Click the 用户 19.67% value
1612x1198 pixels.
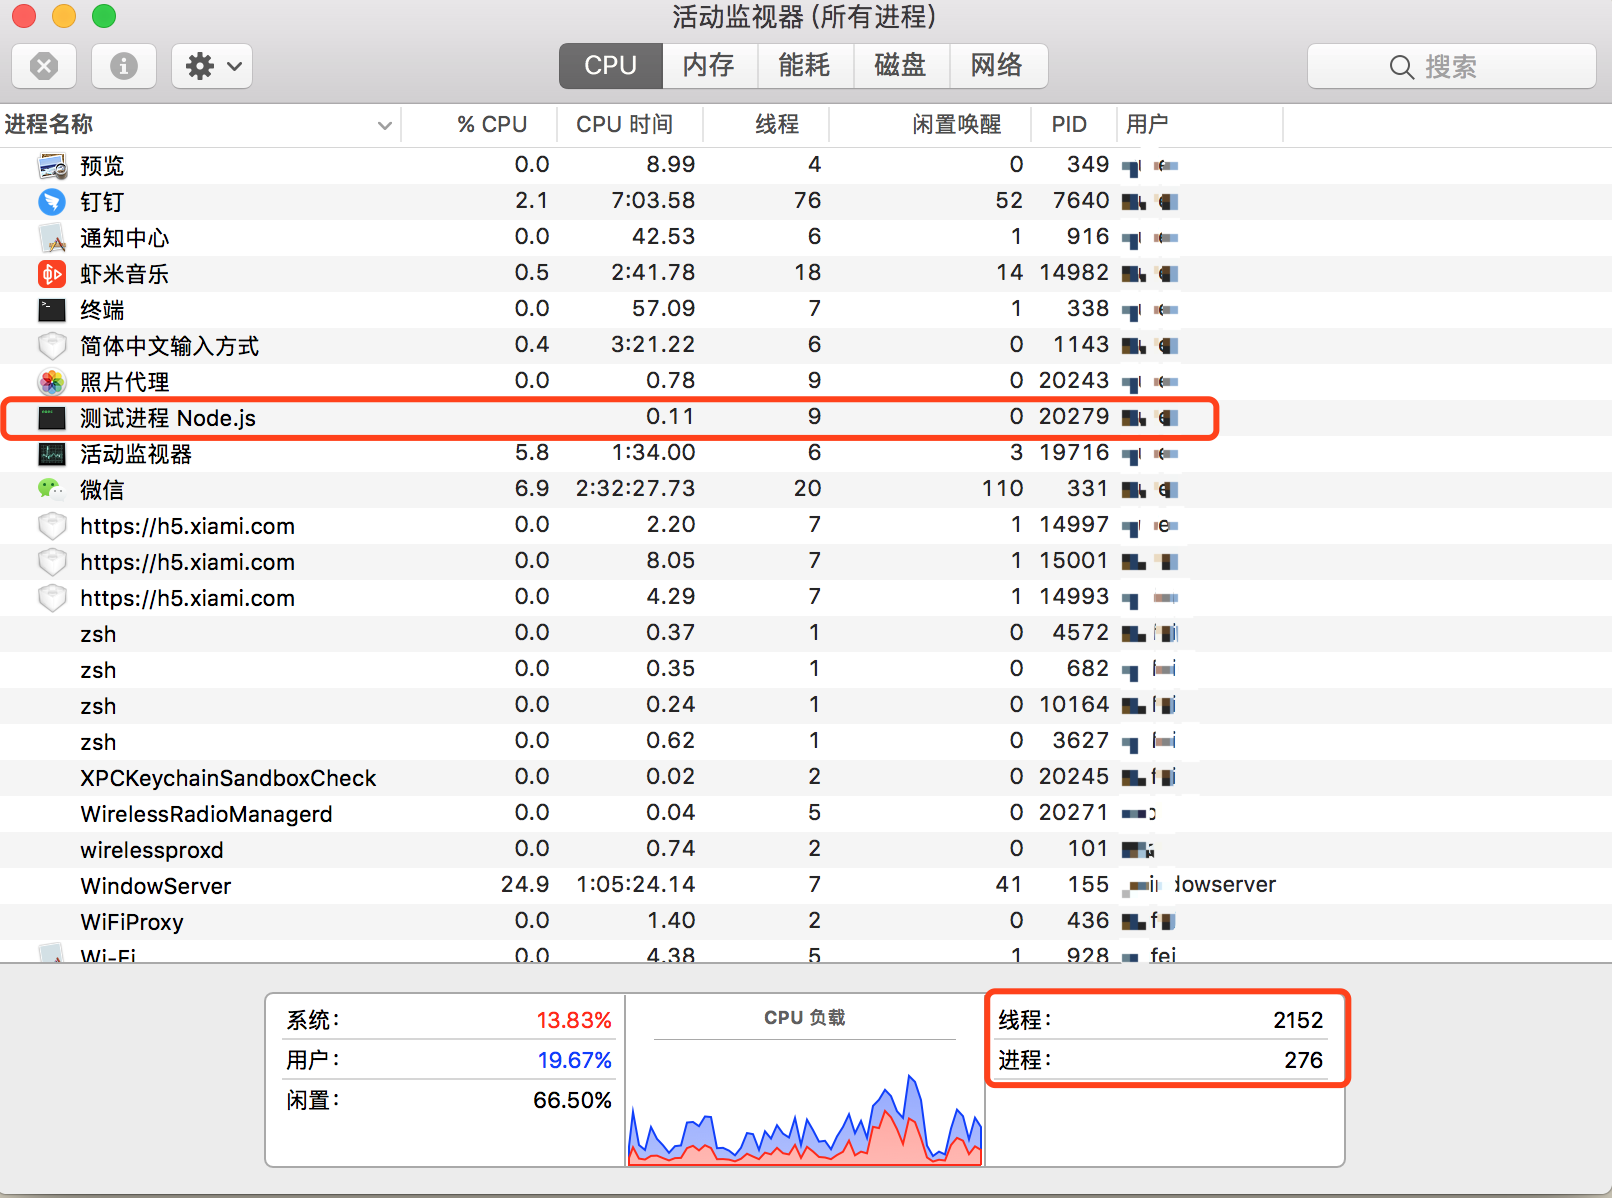click(x=574, y=1060)
